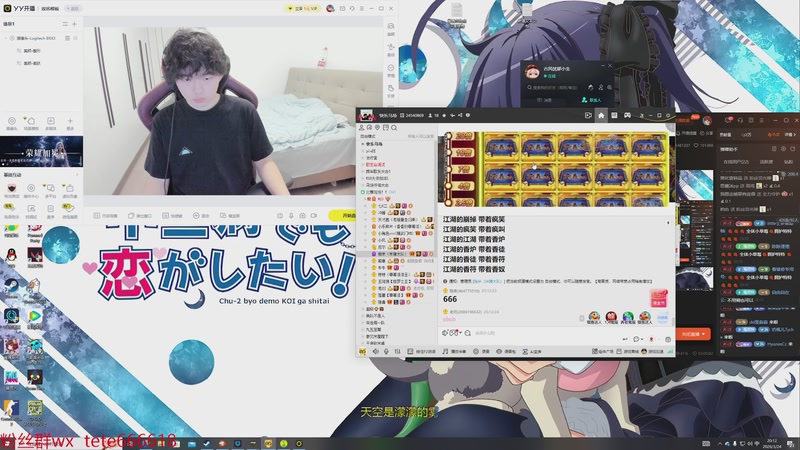Image resolution: width=800 pixels, height=450 pixels.
Task: Go to home tab in YY channel window
Action: coord(601,115)
